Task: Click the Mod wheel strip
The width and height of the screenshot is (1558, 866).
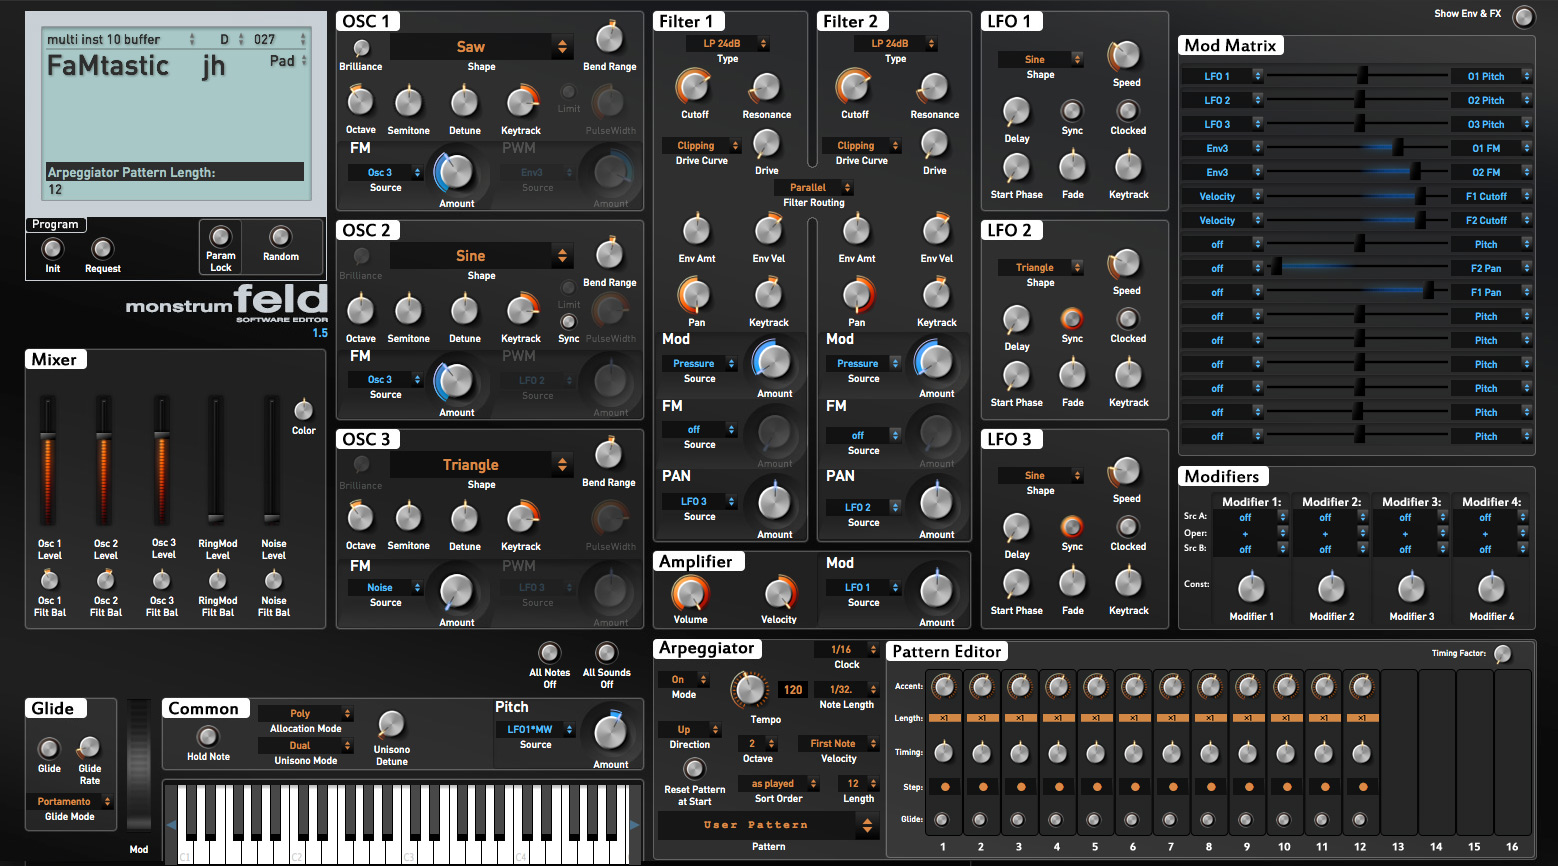Action: (x=139, y=765)
